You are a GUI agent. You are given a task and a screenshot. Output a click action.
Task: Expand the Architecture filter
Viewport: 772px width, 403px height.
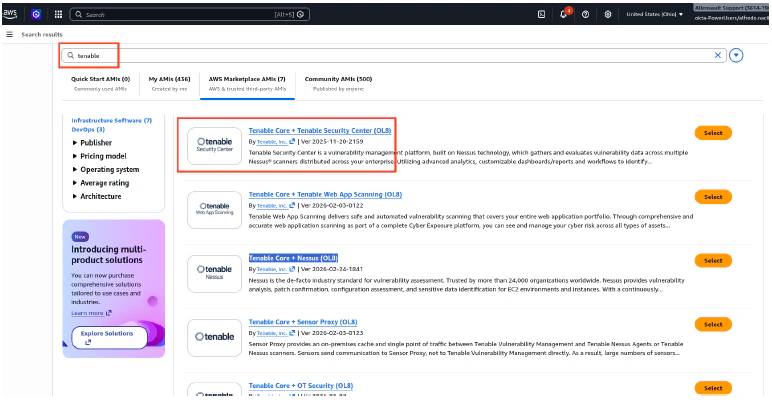point(97,196)
